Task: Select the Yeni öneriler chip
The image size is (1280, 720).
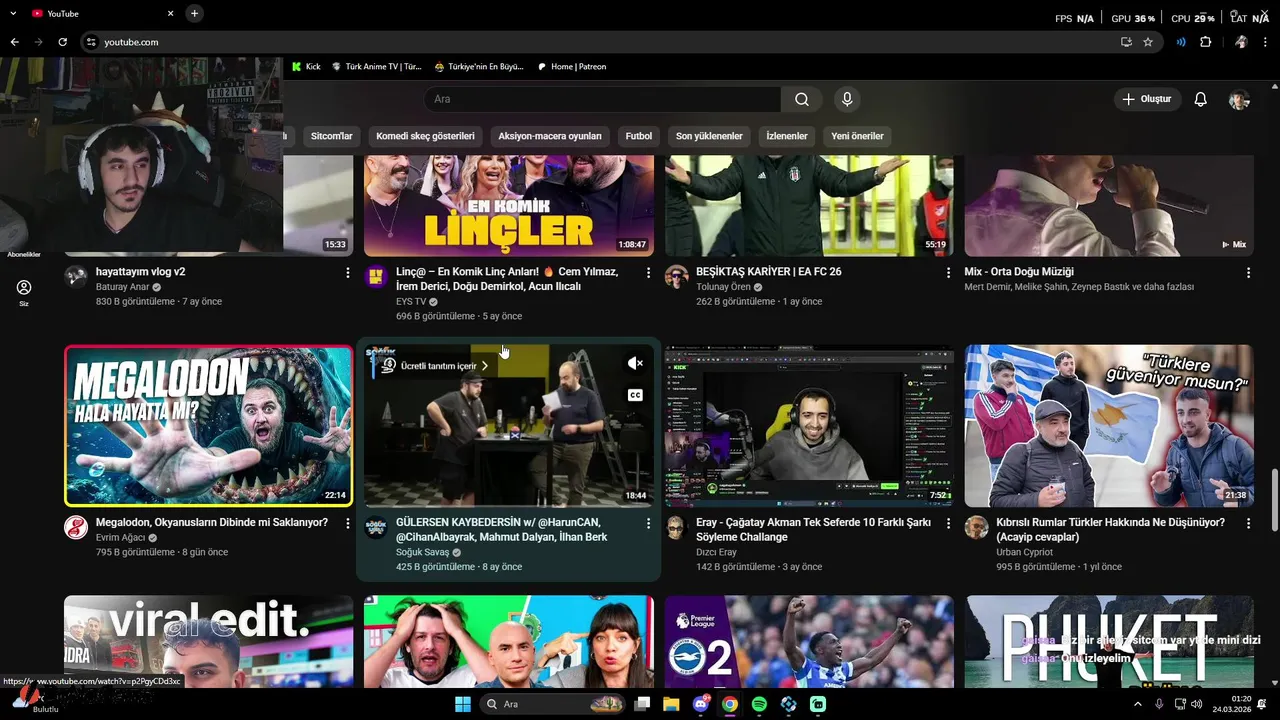Action: point(857,136)
